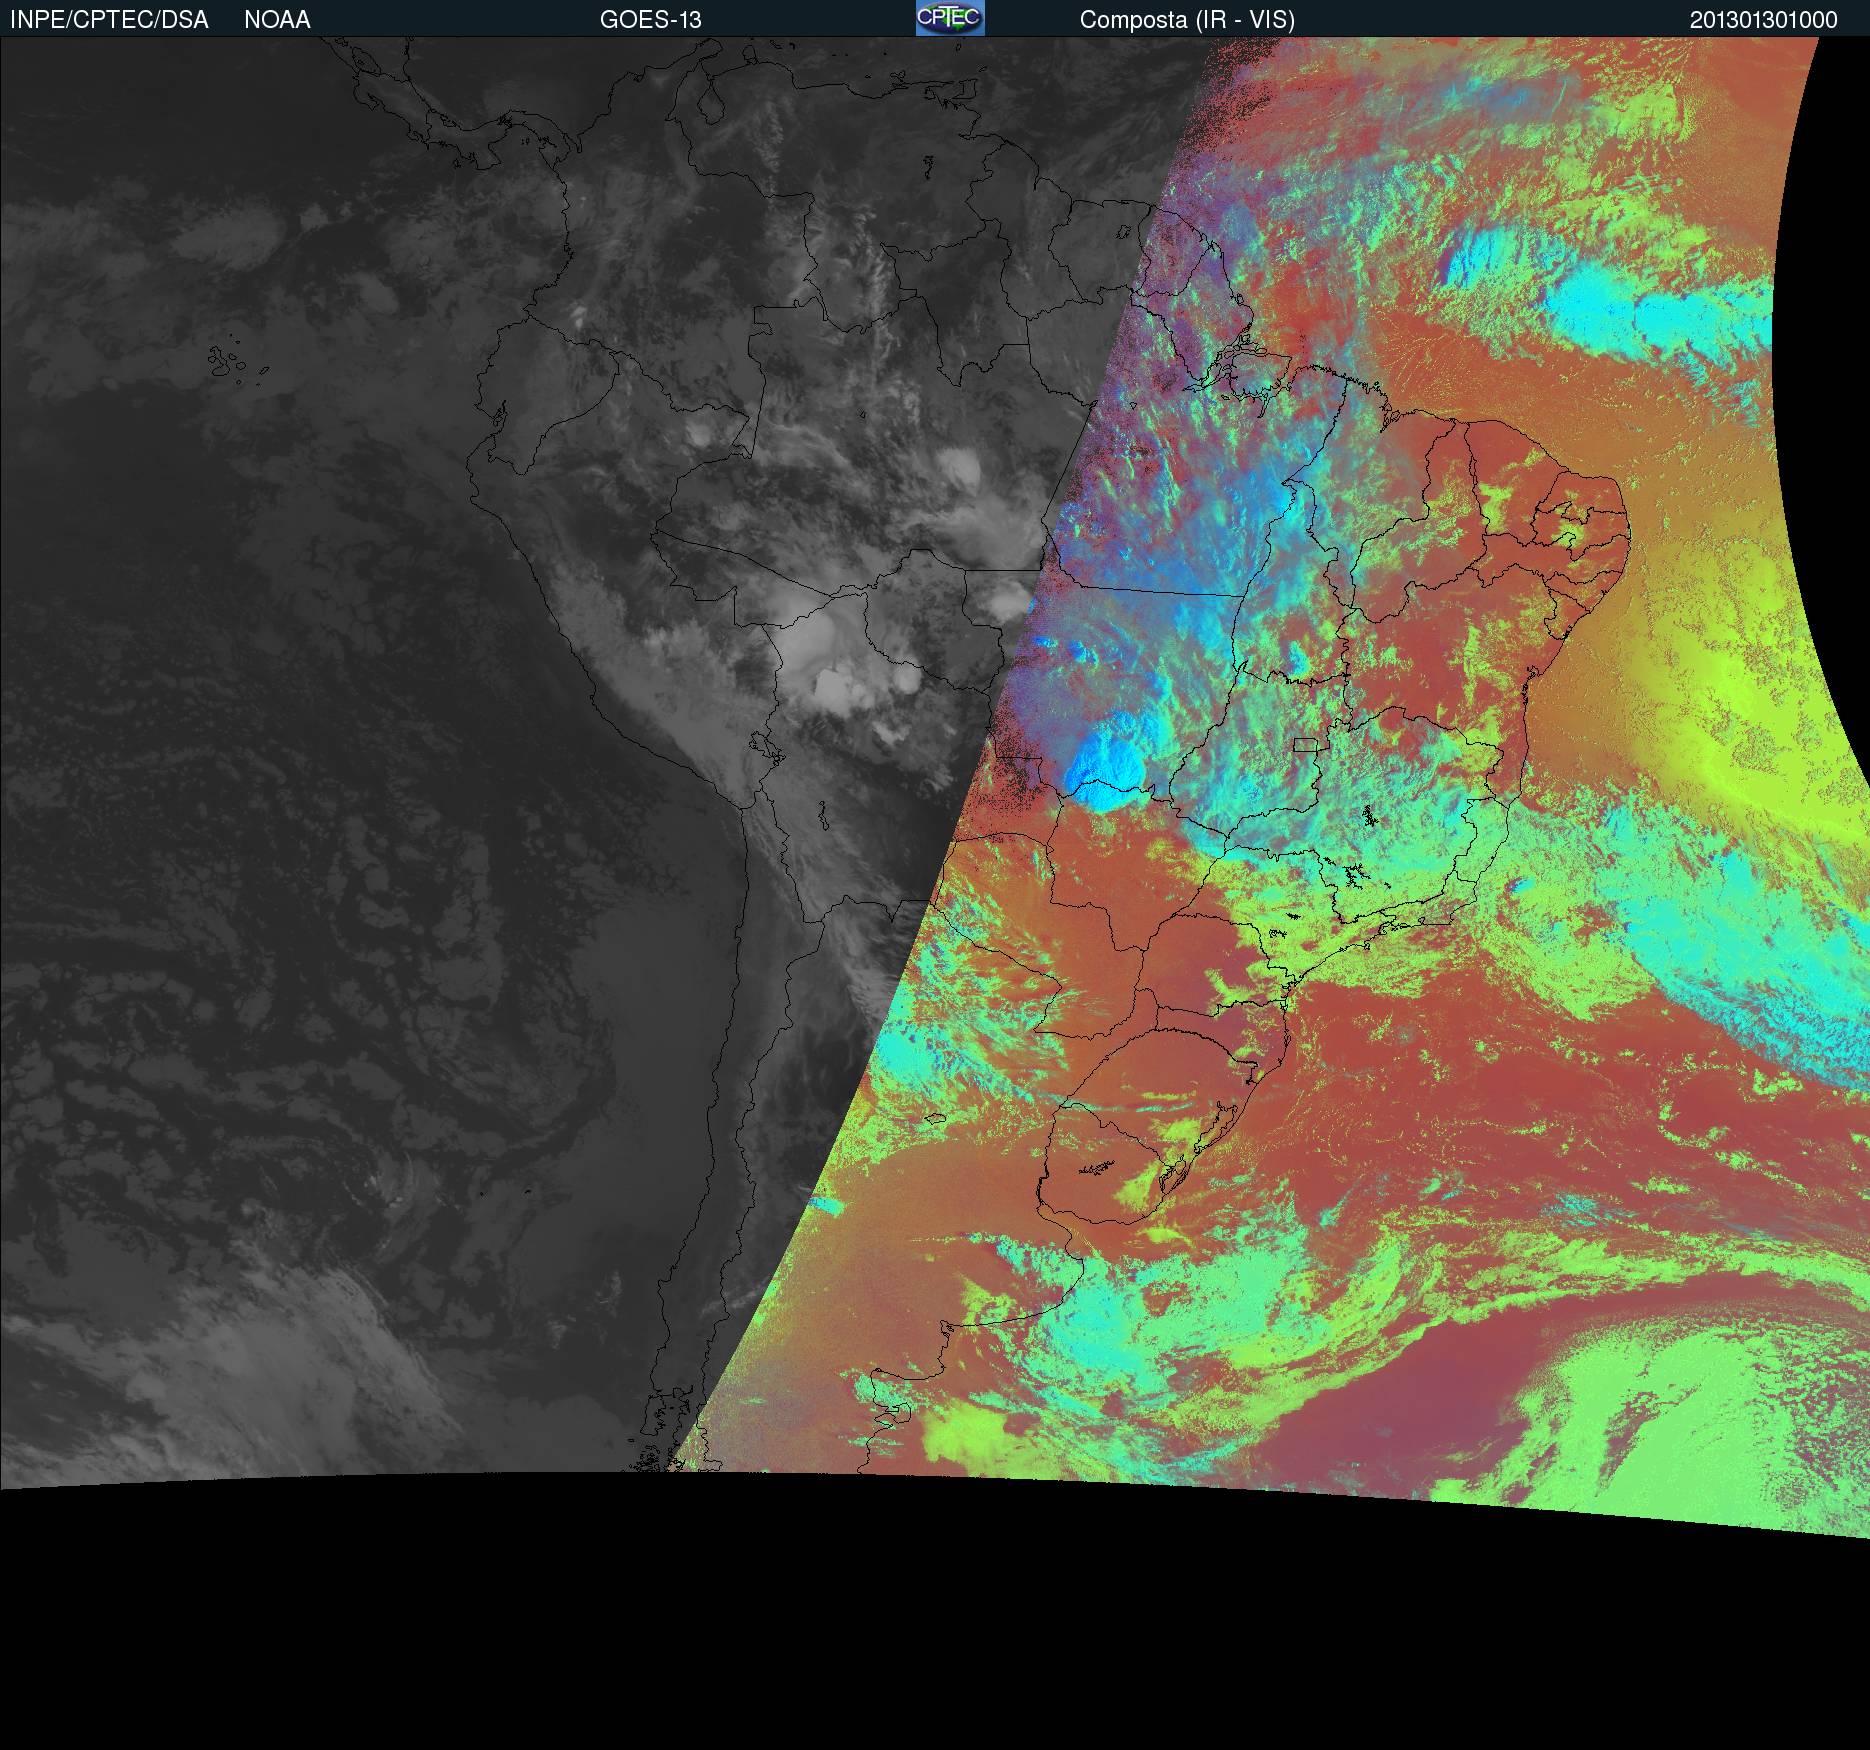Select the GOES-13 satellite name text
This screenshot has width=1870, height=1750.
650,20
